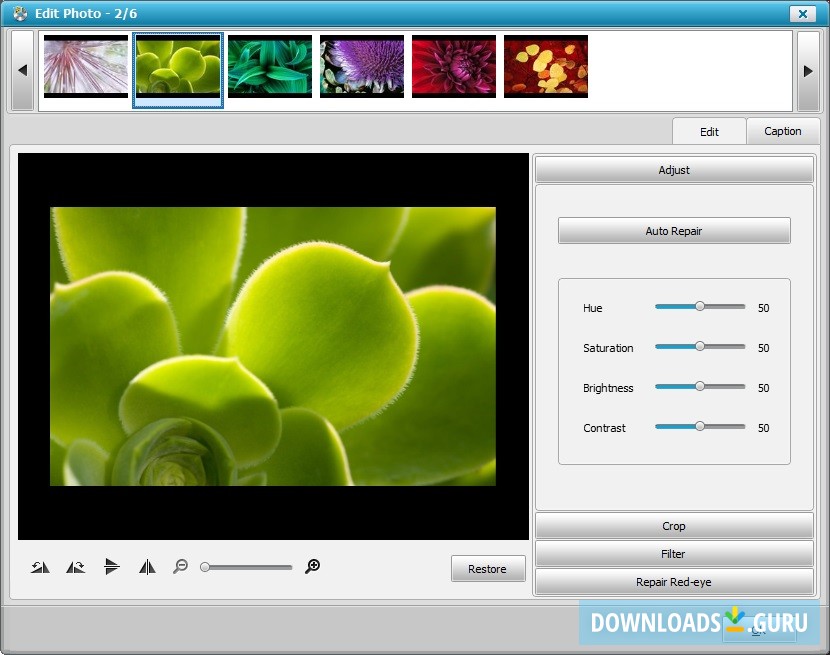Select the previous thumbnail arrow
This screenshot has height=655, width=830.
tap(22, 67)
